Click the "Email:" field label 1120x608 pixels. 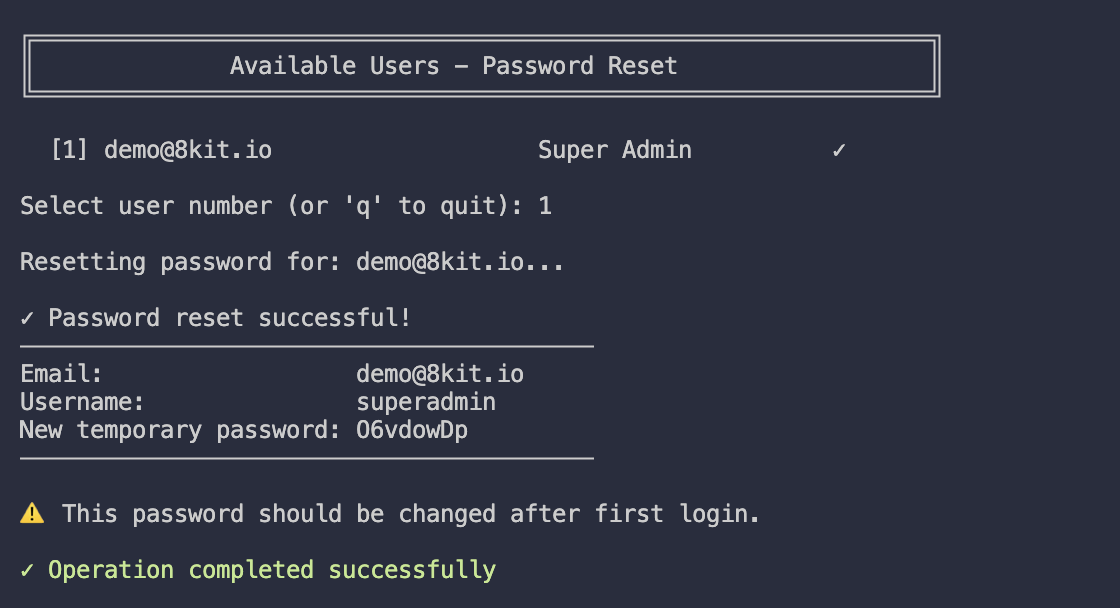[62, 374]
